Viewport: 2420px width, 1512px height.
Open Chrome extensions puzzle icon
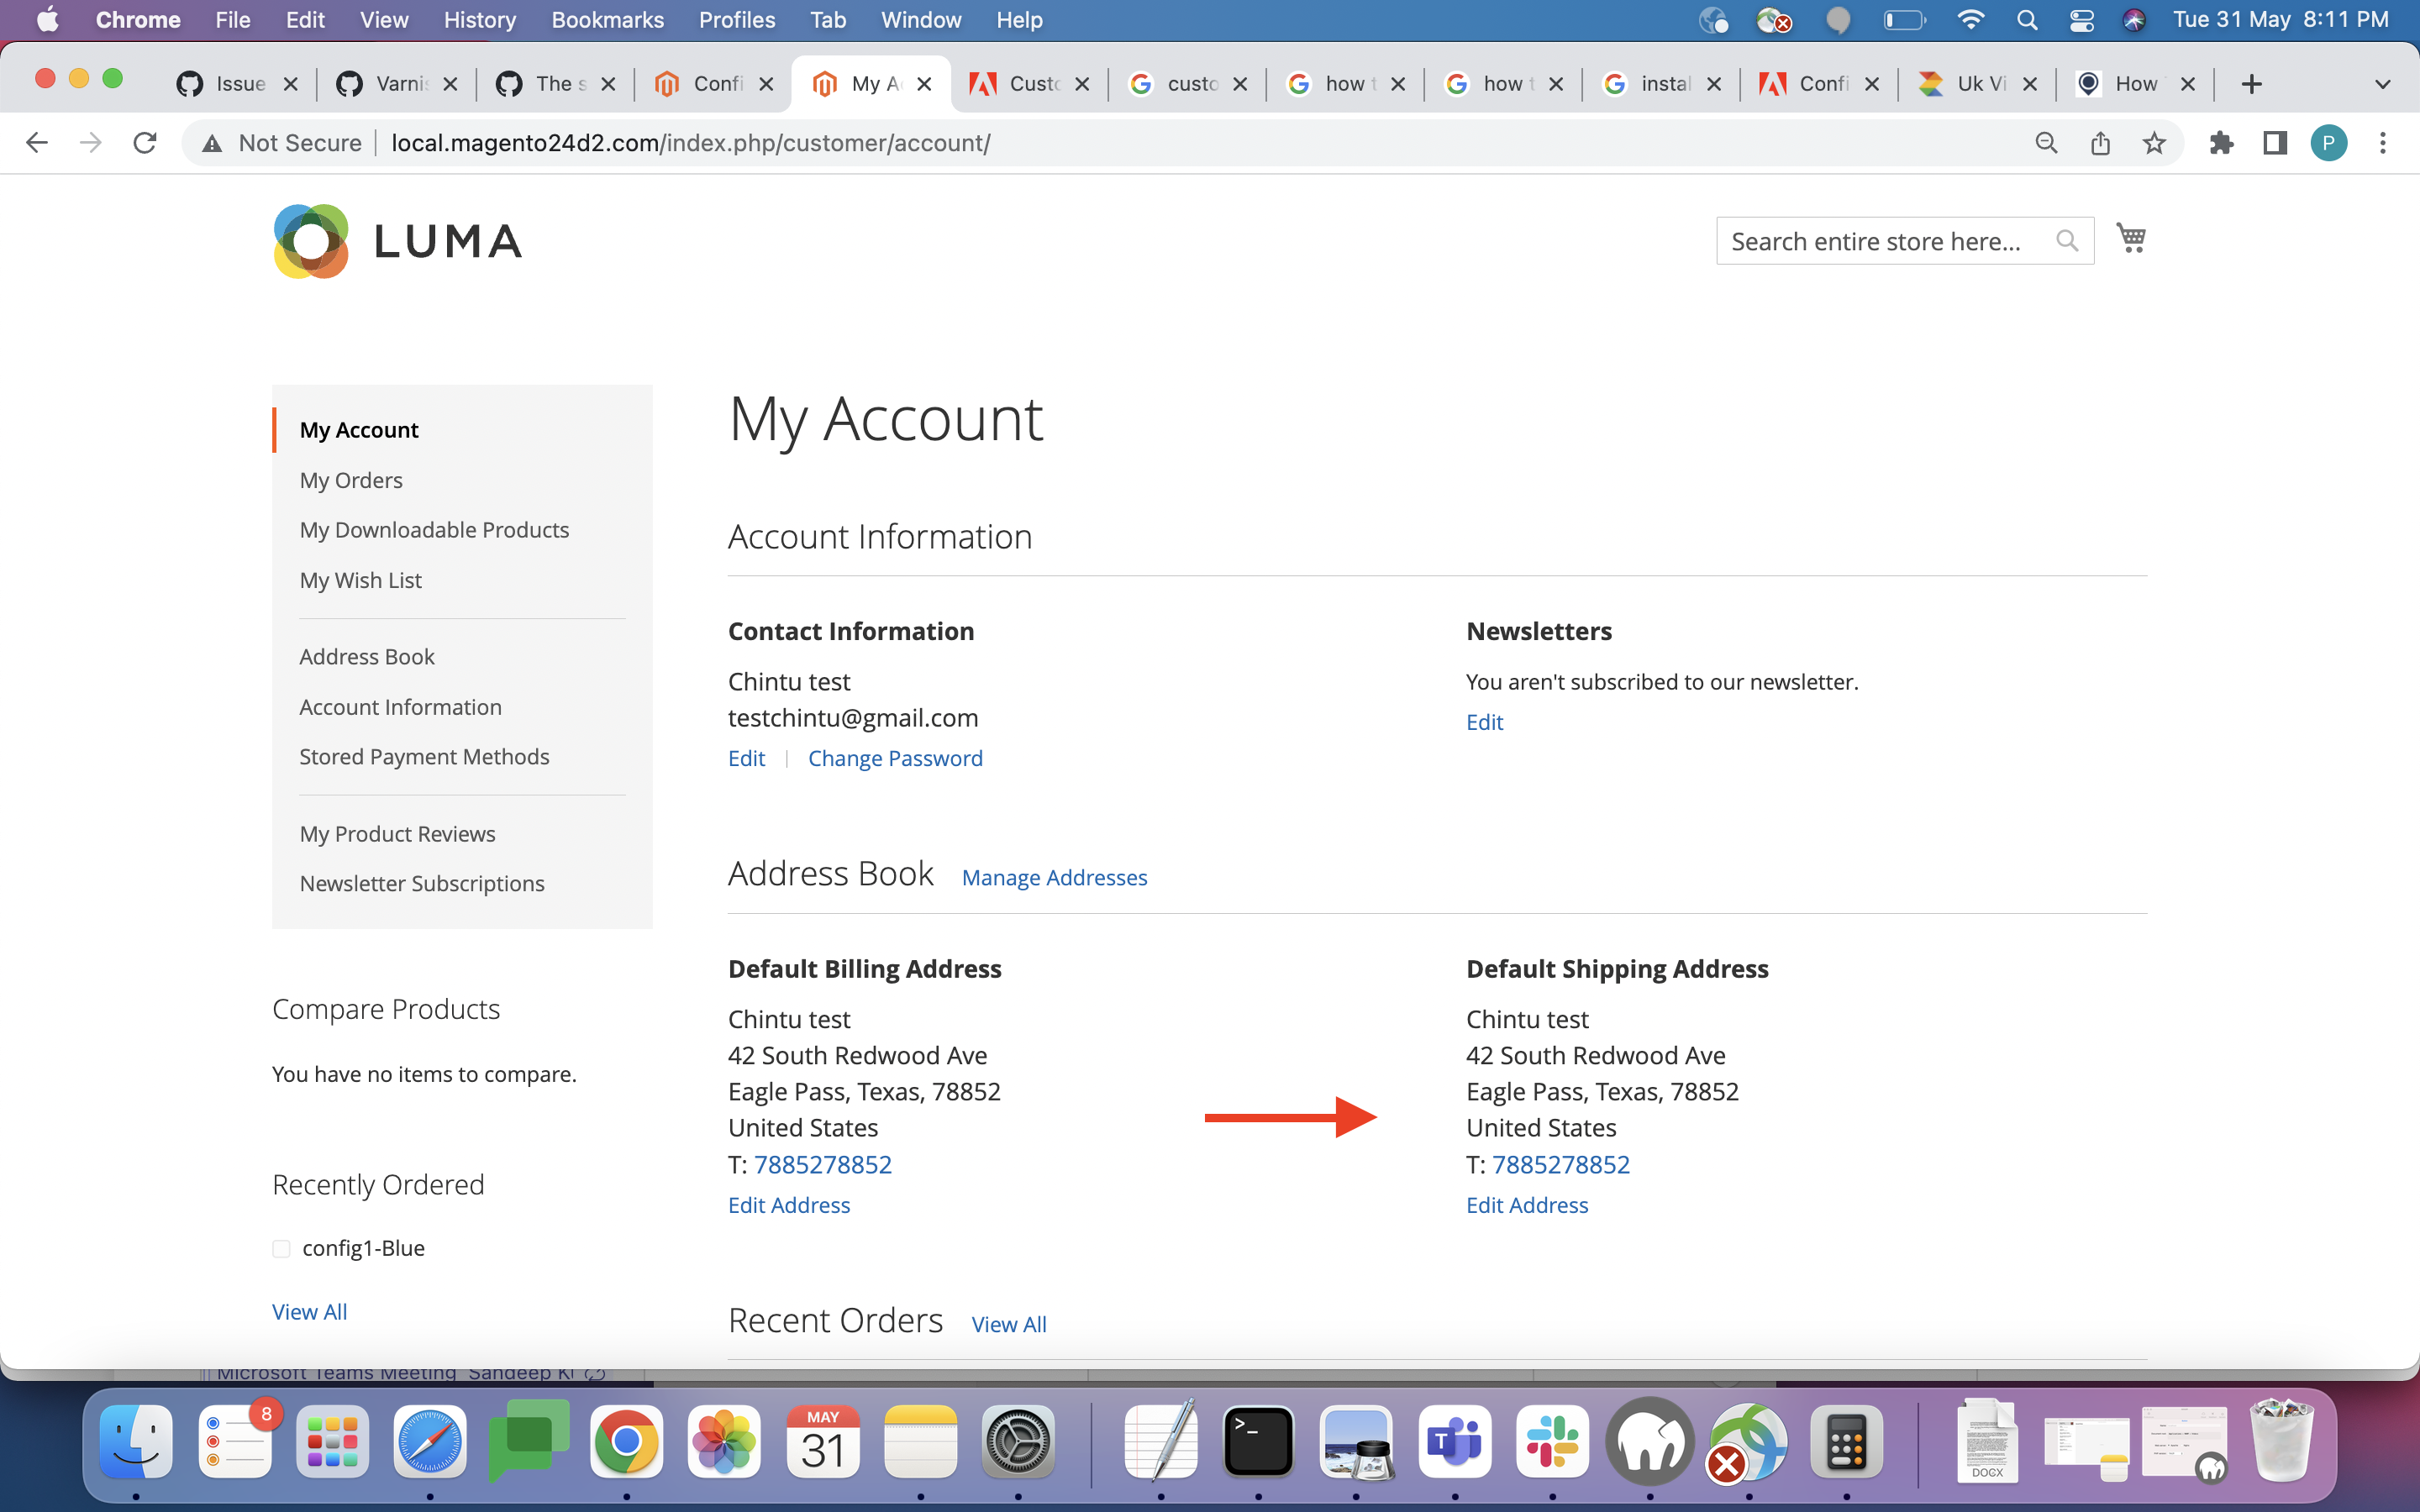pyautogui.click(x=2221, y=143)
